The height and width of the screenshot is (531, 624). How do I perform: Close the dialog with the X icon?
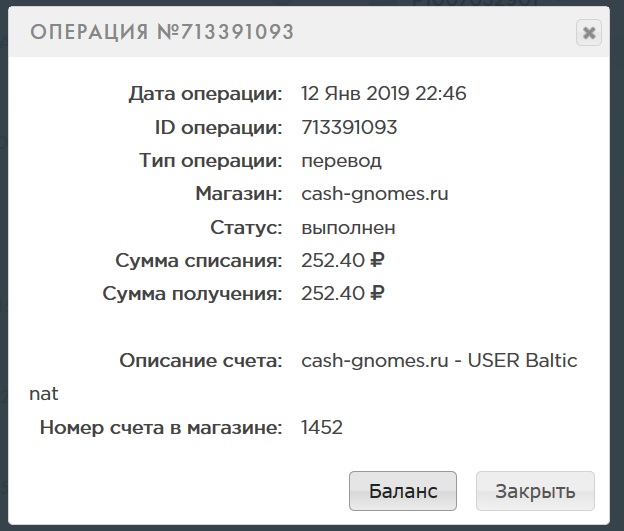589,33
